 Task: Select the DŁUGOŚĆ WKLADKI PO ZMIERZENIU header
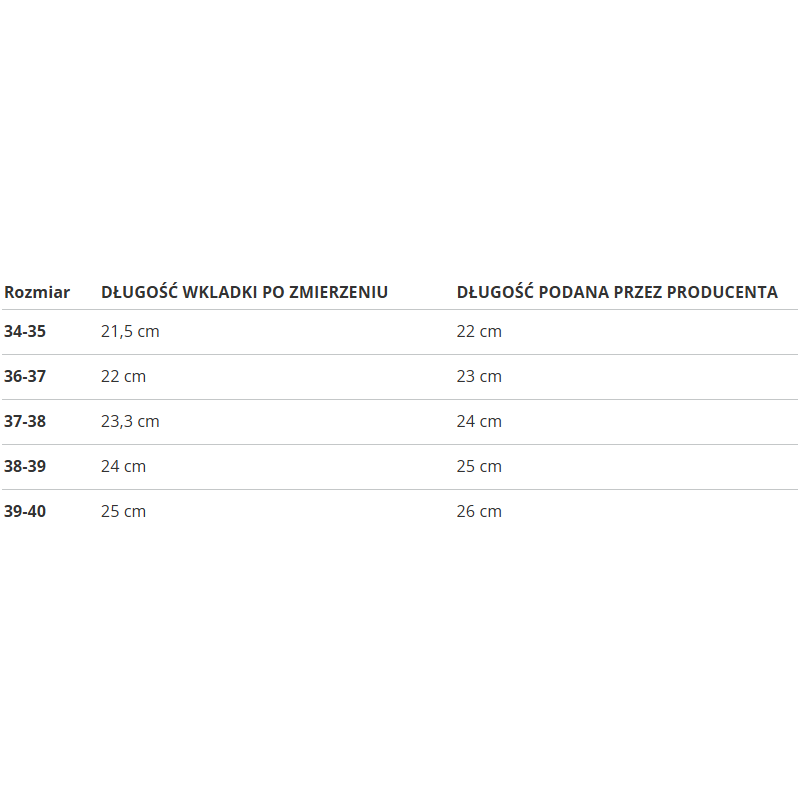coord(244,291)
